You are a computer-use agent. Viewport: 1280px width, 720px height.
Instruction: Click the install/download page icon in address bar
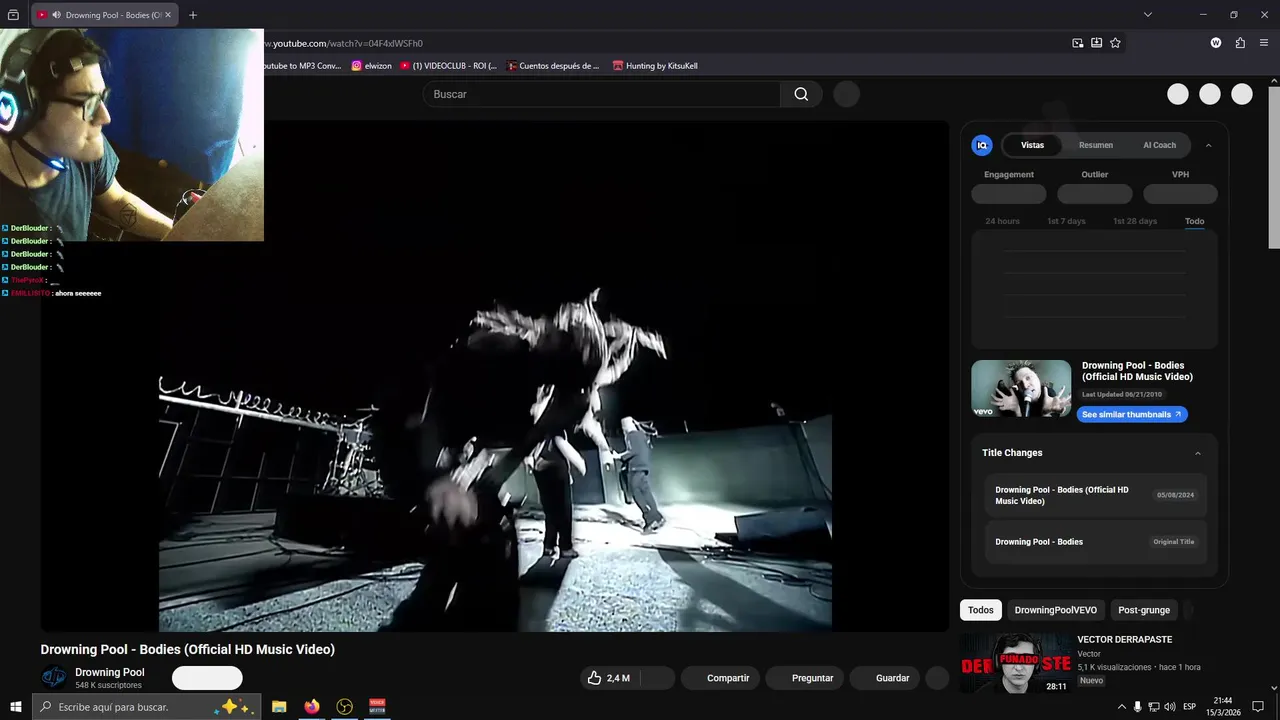point(1096,43)
